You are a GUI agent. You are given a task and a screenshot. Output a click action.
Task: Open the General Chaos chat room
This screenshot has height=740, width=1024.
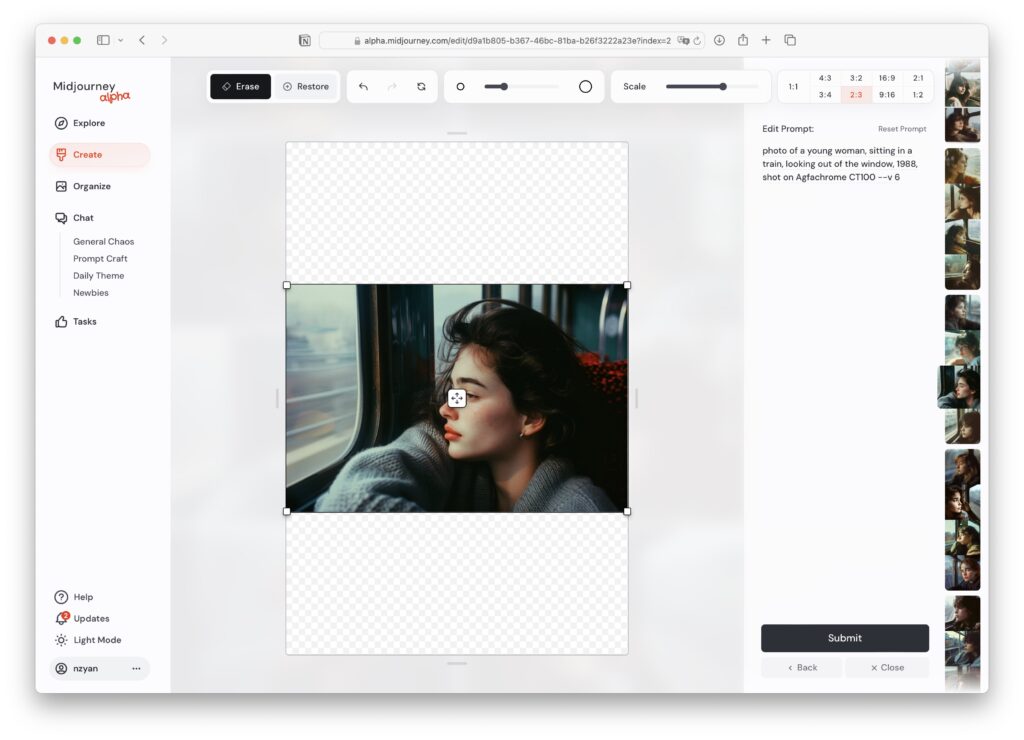[103, 242]
